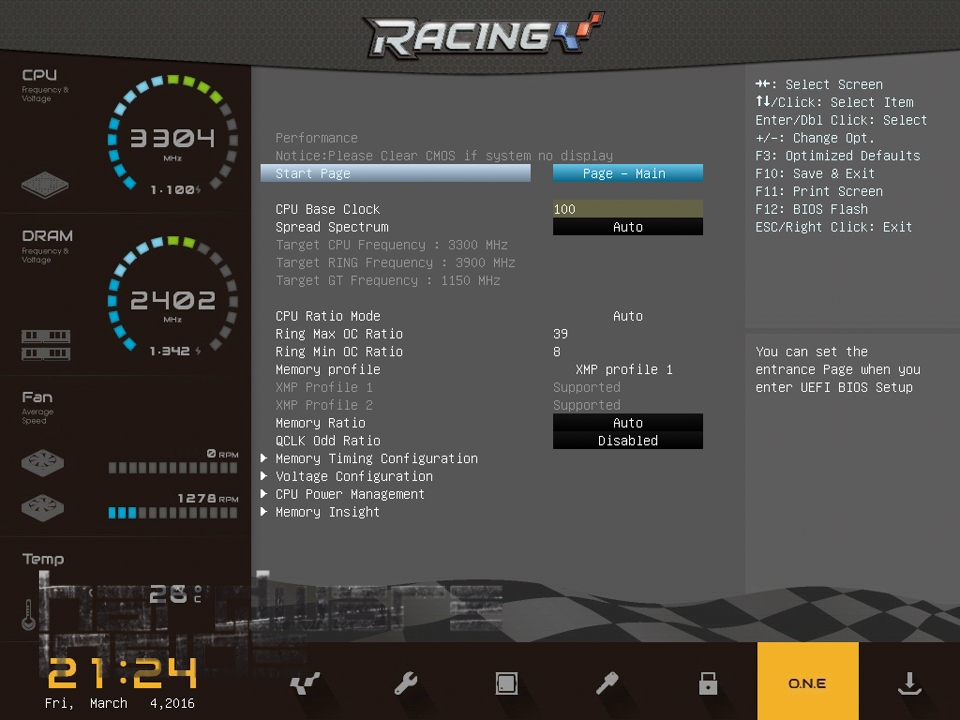Open the Memory Ratio Auto dropdown
960x720 pixels.
click(628, 422)
